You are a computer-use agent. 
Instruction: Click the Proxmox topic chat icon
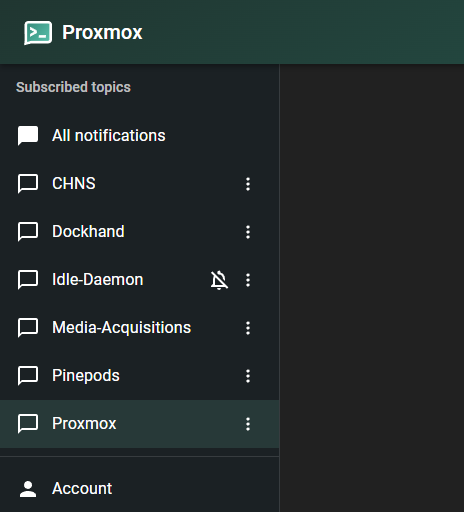click(28, 424)
